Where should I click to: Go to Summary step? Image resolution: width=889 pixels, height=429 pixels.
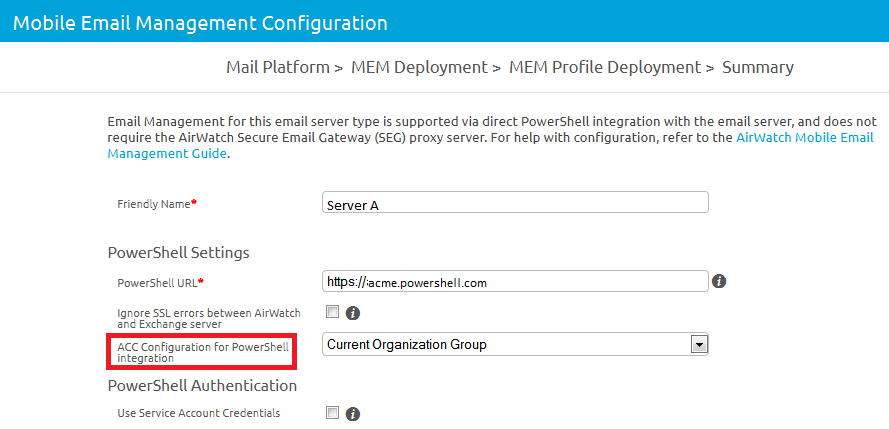pos(757,67)
